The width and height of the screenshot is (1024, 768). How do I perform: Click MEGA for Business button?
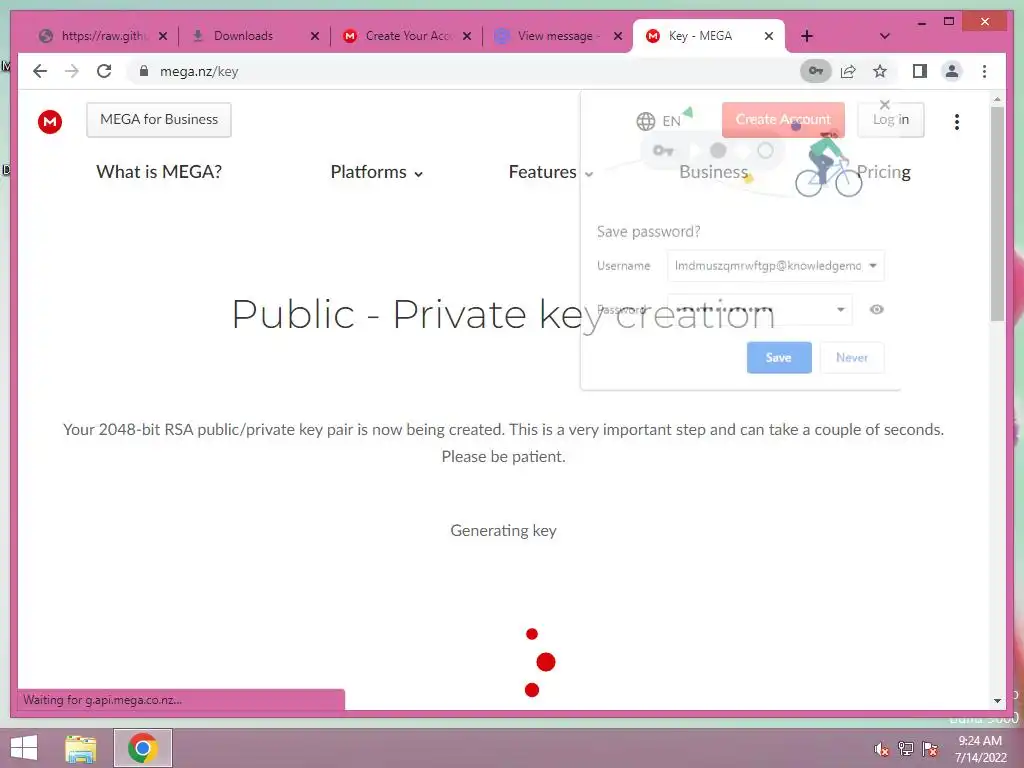point(159,120)
